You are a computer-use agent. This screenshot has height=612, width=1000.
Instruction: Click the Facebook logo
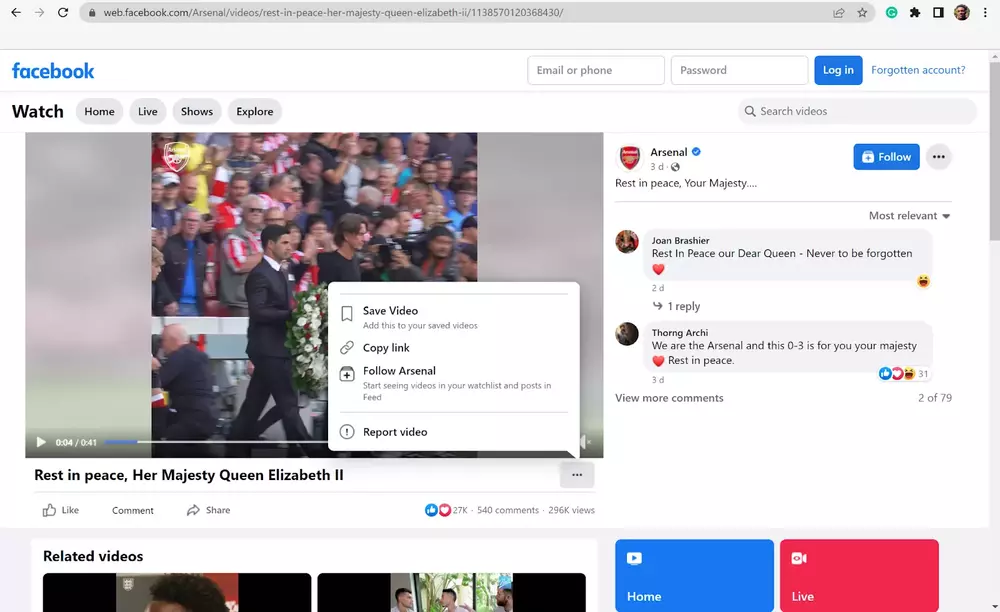[53, 71]
